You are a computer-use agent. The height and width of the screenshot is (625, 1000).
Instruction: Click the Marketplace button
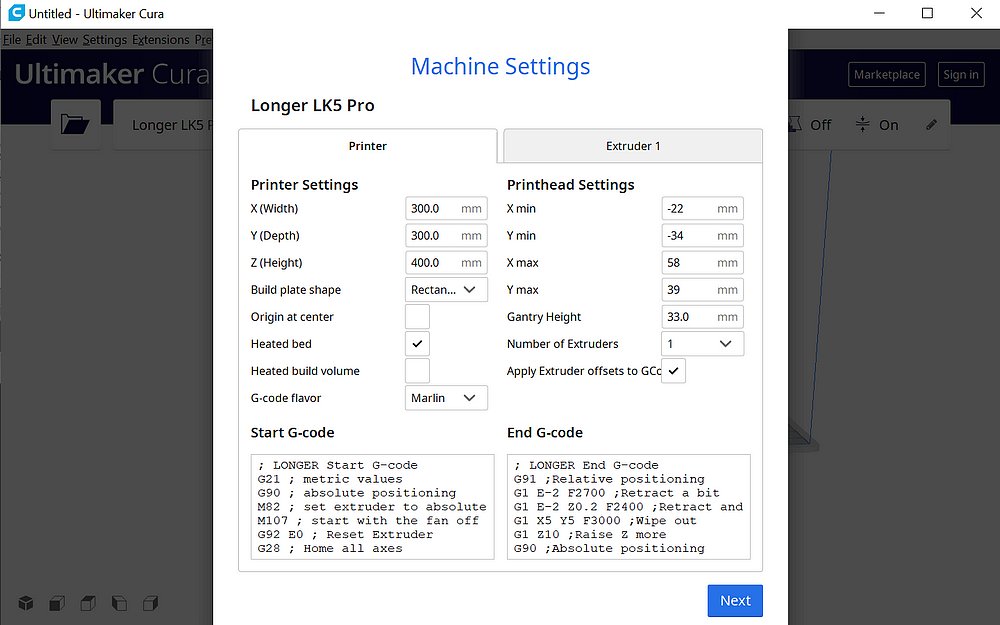click(886, 75)
